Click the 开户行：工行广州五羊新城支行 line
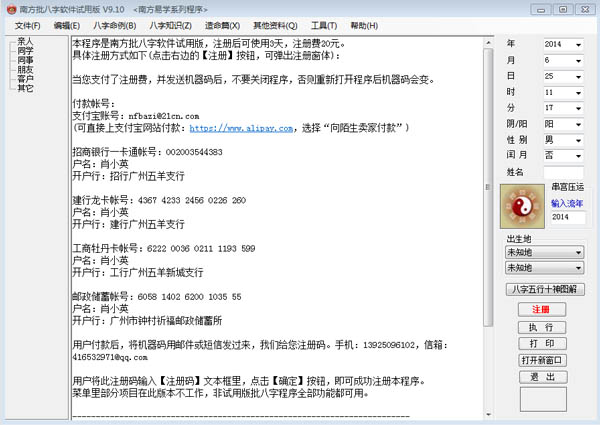The image size is (600, 425). tap(138, 273)
